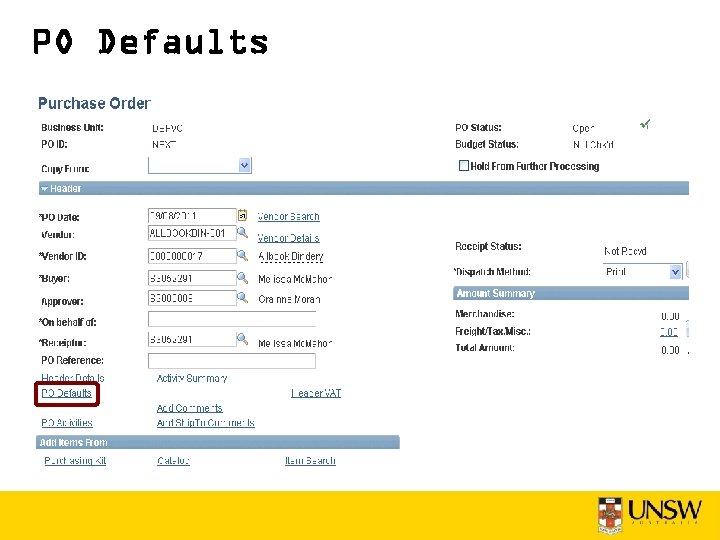Viewport: 720px width, 540px height.
Task: Click the Vendor lookup magnifier icon
Action: (242, 233)
